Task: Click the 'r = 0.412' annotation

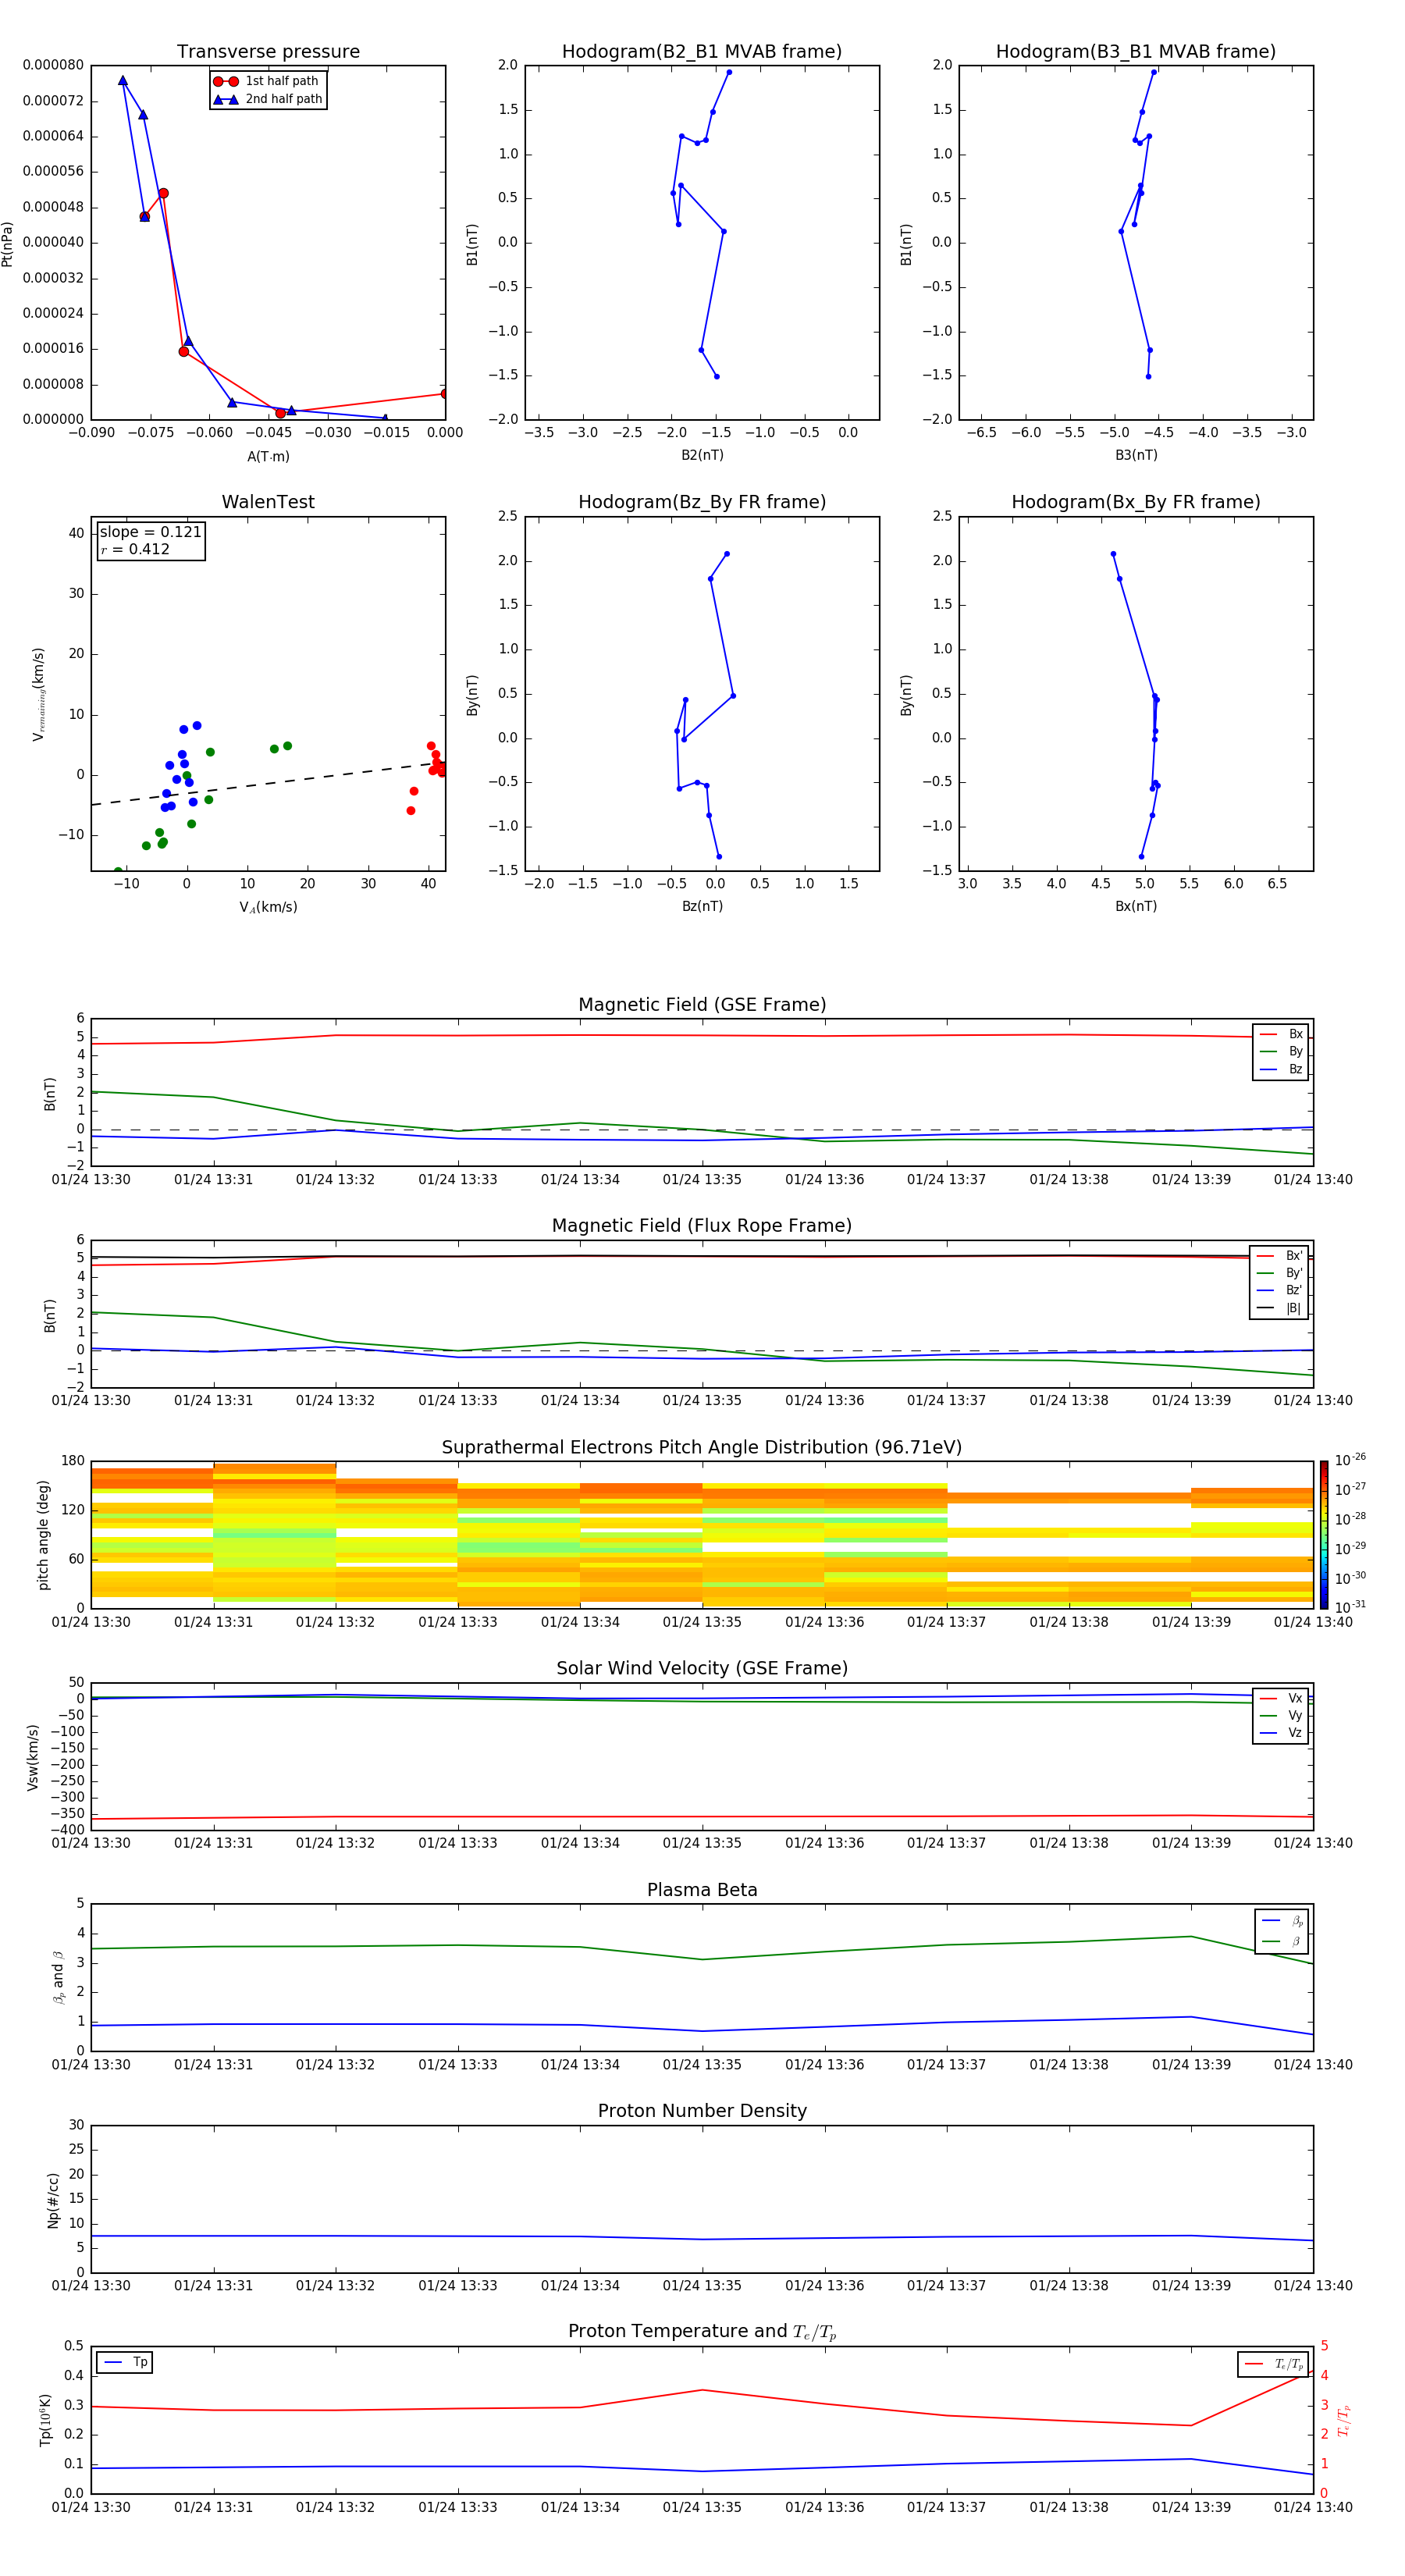Action: pos(135,549)
